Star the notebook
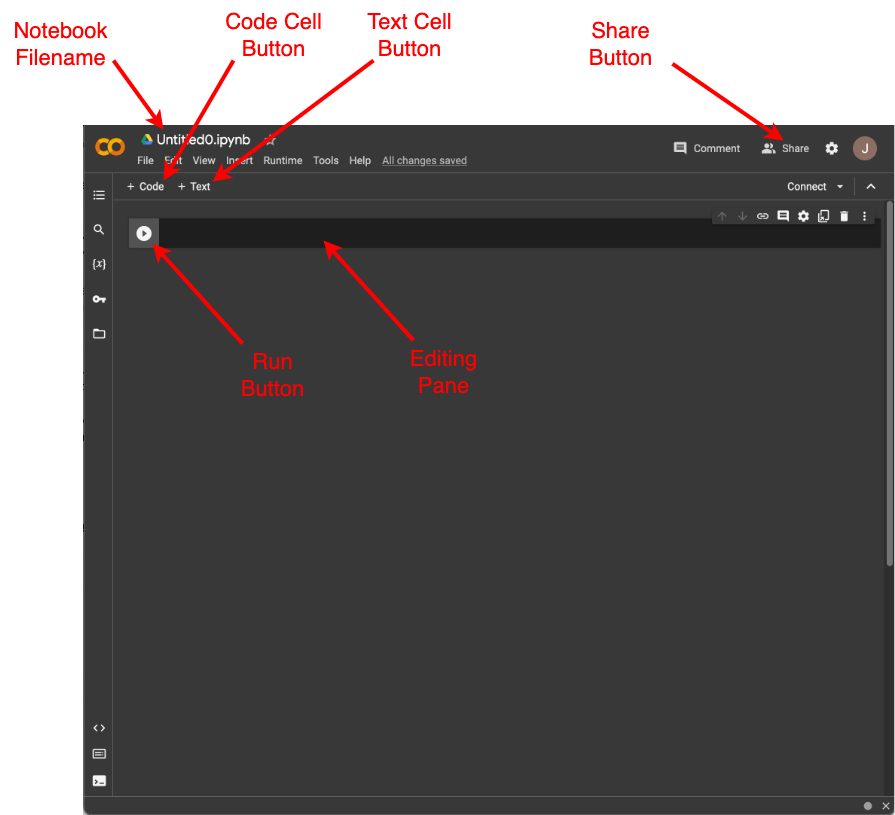This screenshot has height=815, width=895. (x=270, y=140)
